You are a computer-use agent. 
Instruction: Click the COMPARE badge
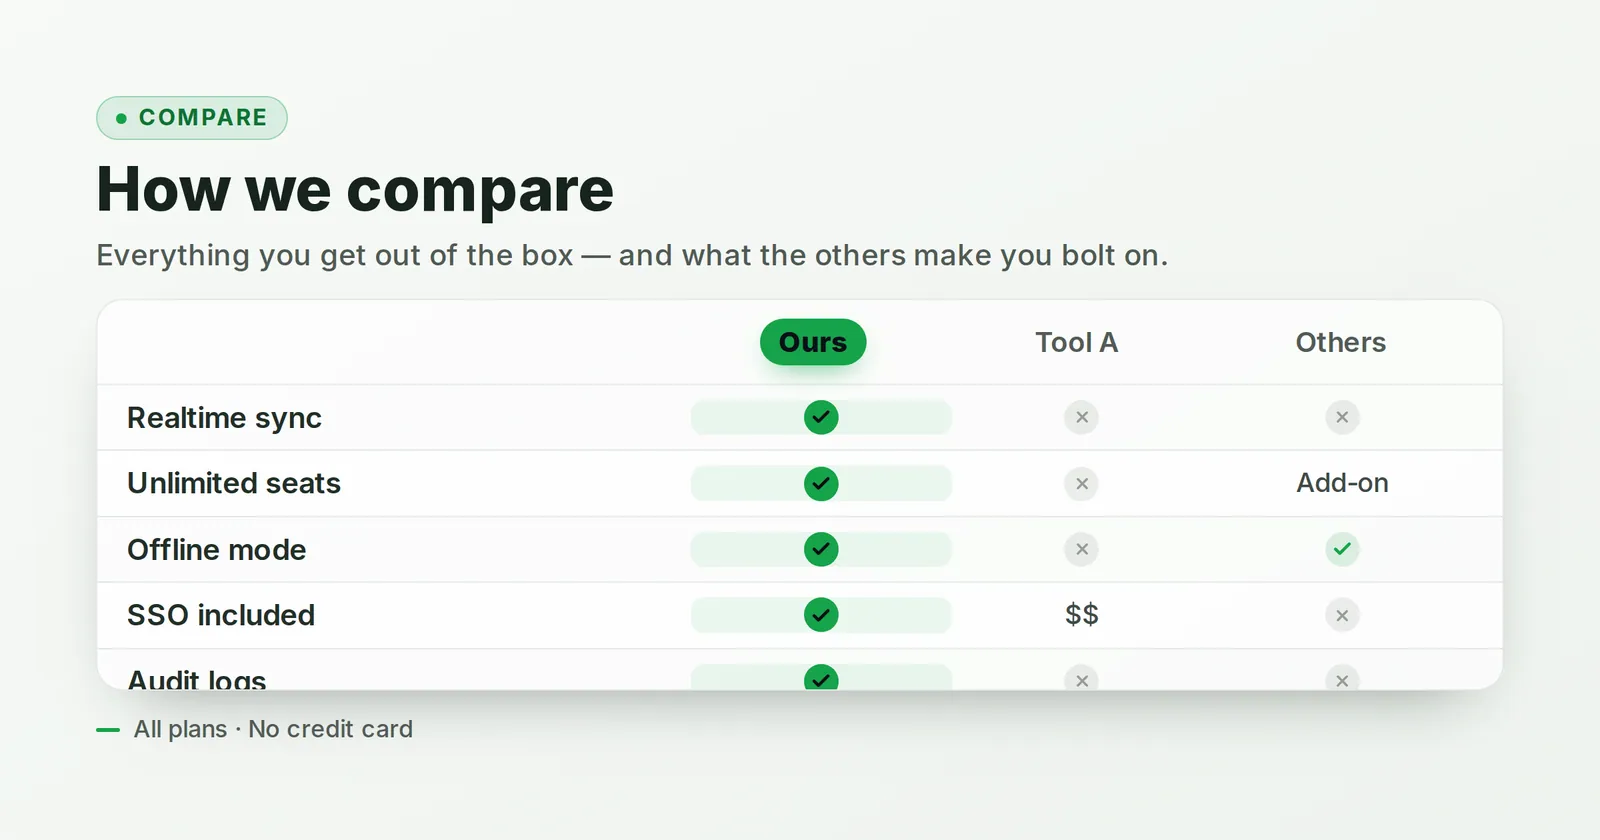click(x=192, y=118)
